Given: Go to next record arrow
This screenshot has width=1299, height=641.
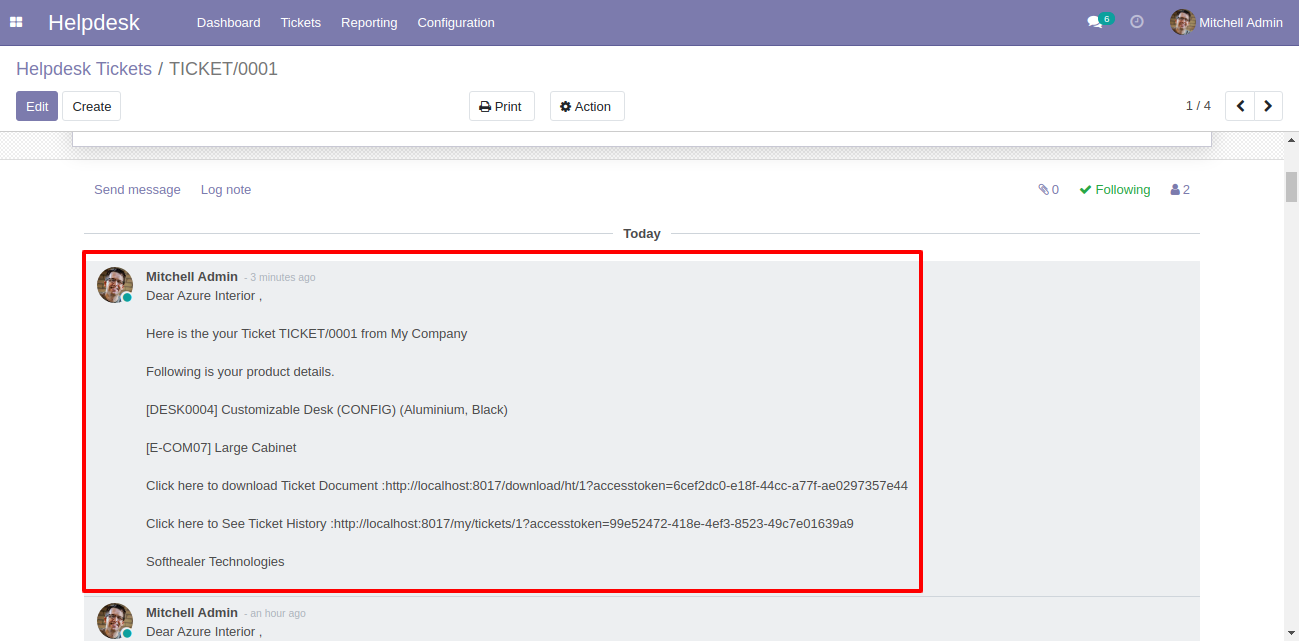Looking at the screenshot, I should (1269, 106).
